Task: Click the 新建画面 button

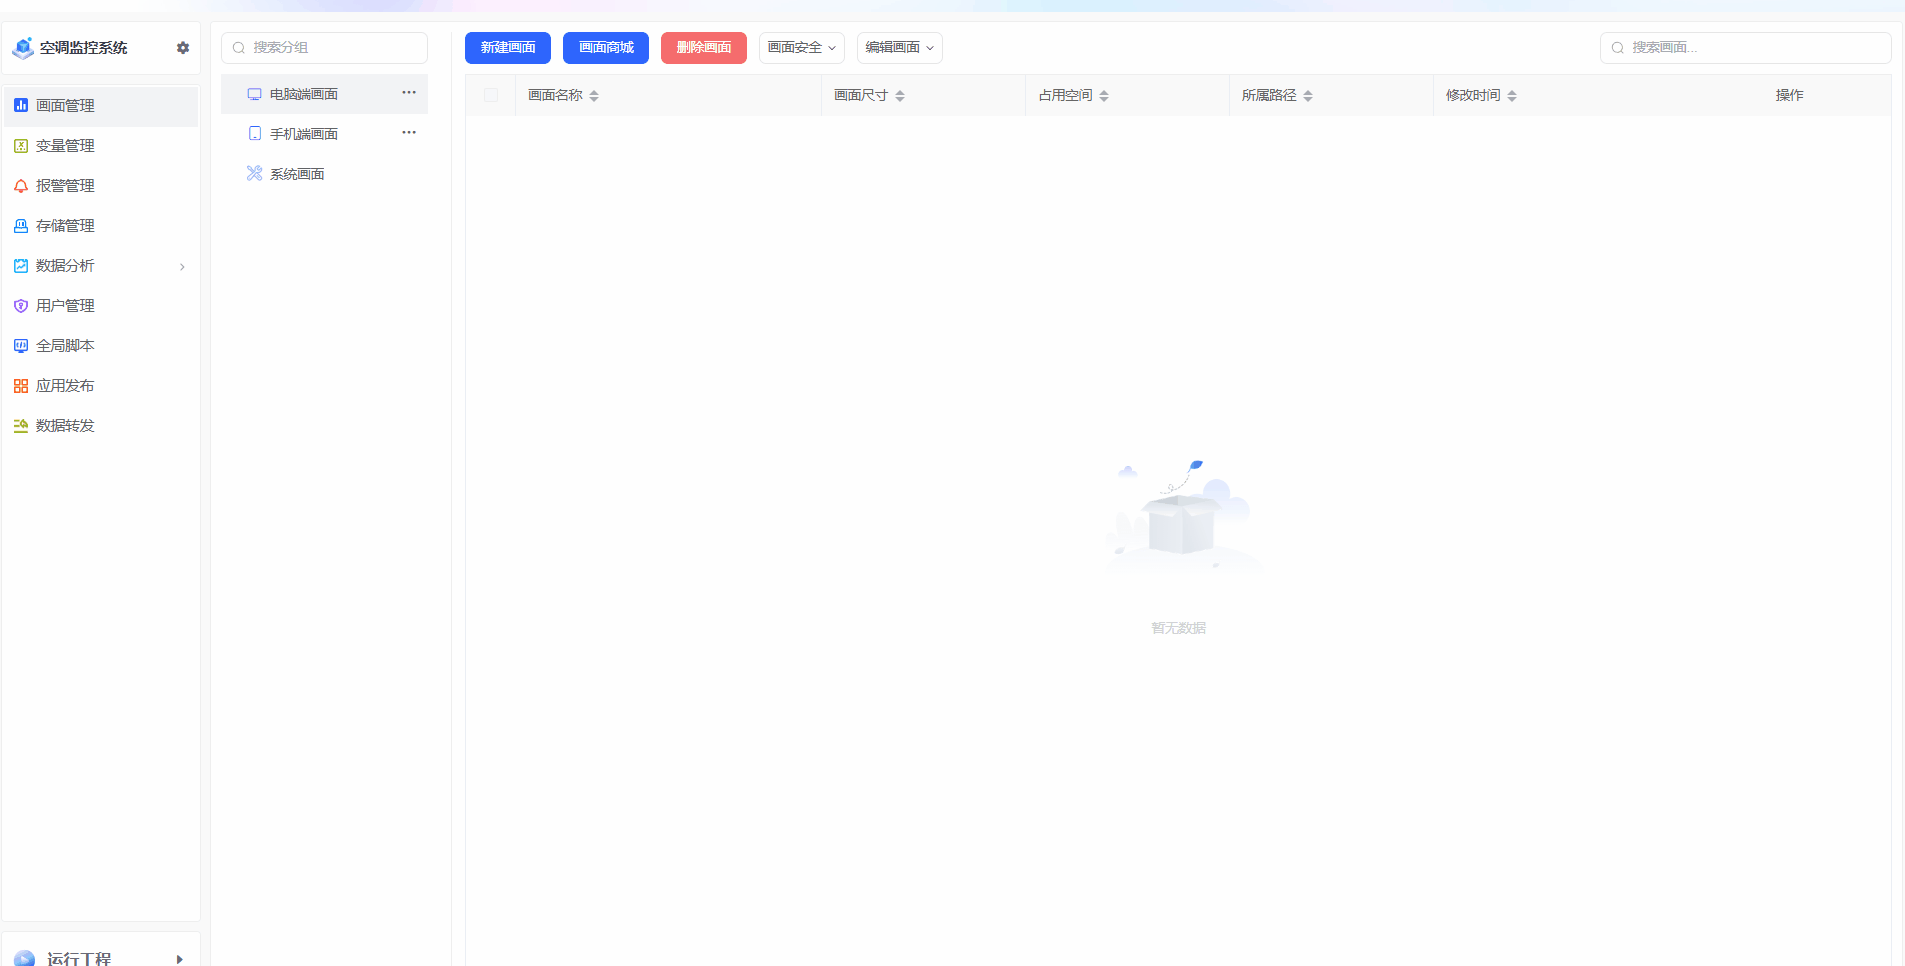Action: (x=508, y=48)
